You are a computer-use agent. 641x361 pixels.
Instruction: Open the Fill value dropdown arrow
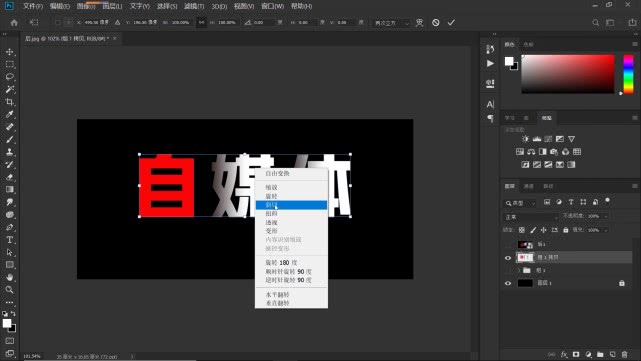(606, 230)
